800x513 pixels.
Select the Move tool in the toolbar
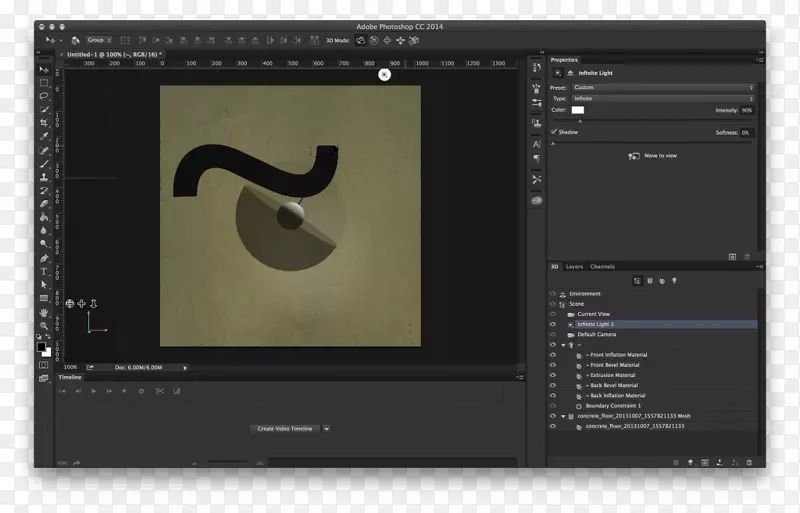click(44, 69)
